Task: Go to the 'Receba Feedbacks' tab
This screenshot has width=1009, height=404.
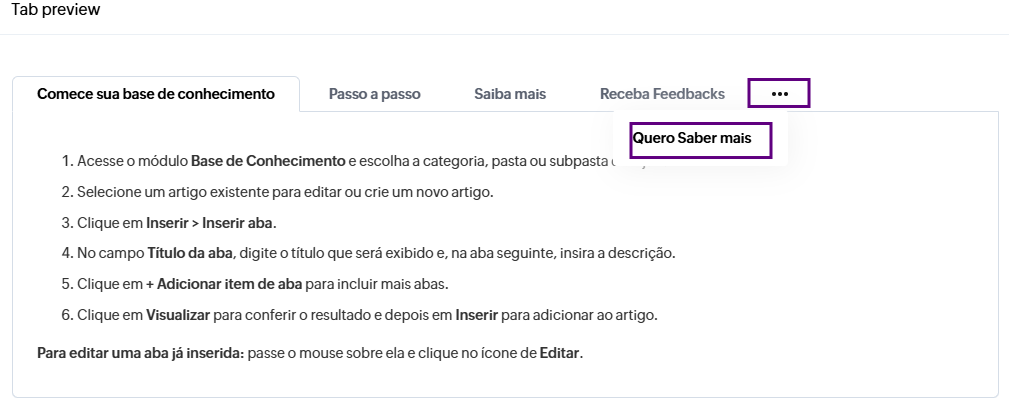Action: [662, 94]
